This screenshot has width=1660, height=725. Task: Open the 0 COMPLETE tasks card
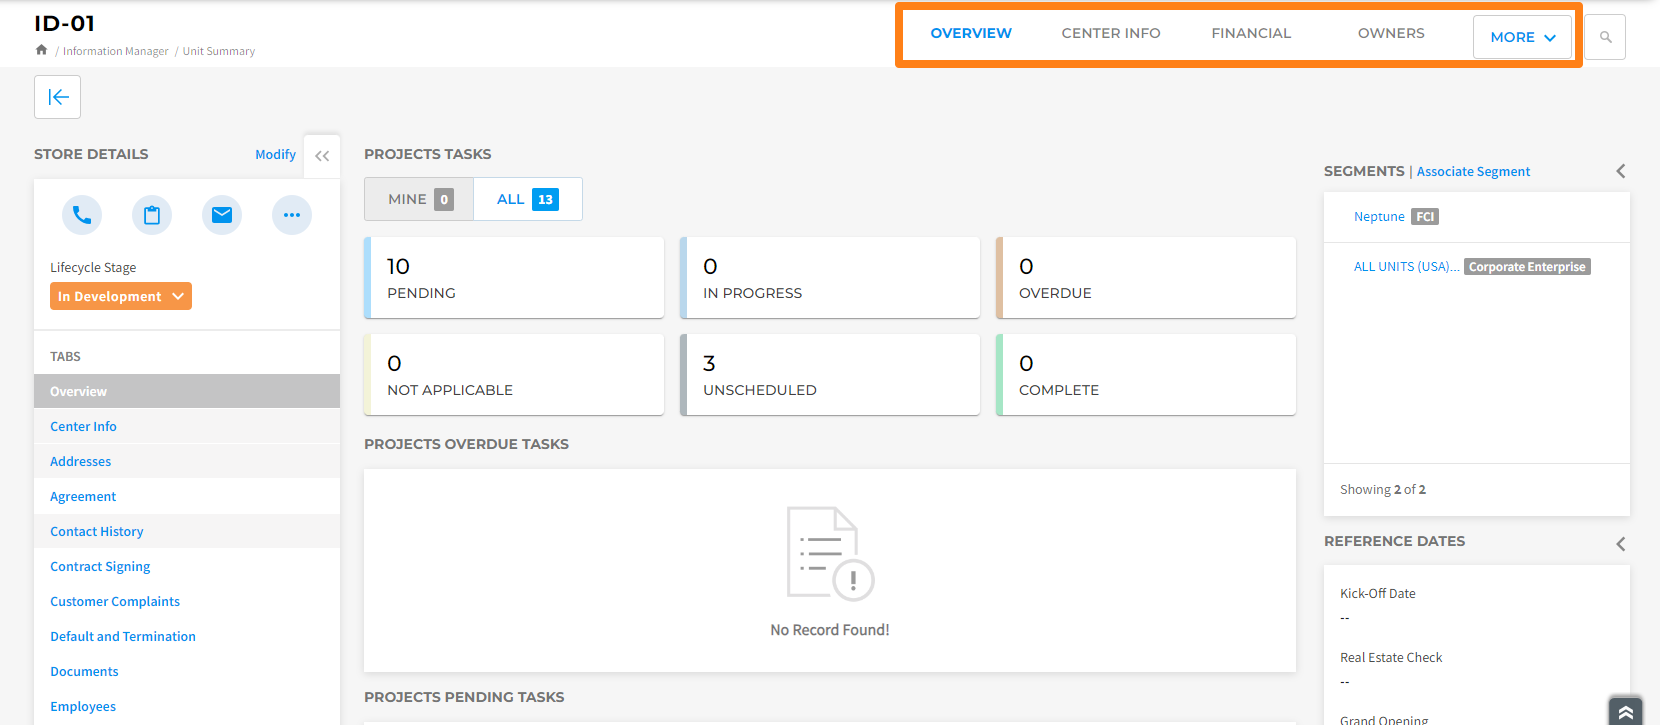(x=1146, y=375)
